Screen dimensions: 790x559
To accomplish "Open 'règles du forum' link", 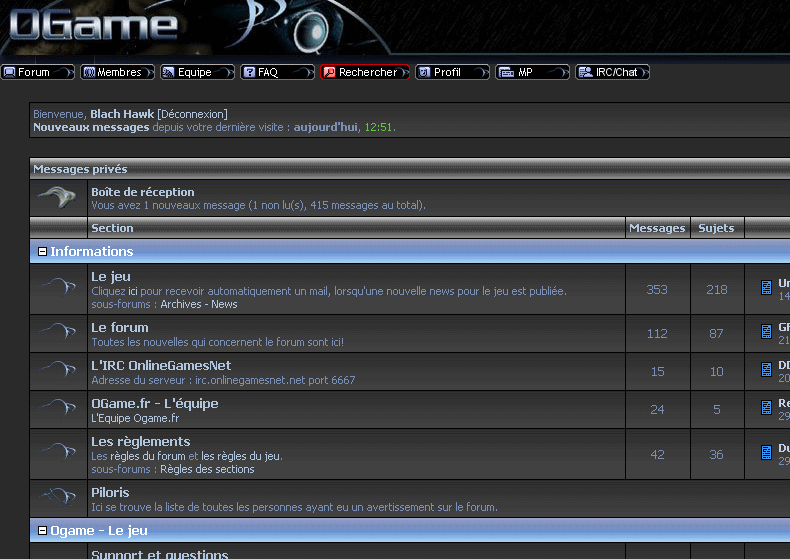I will click(x=148, y=456).
